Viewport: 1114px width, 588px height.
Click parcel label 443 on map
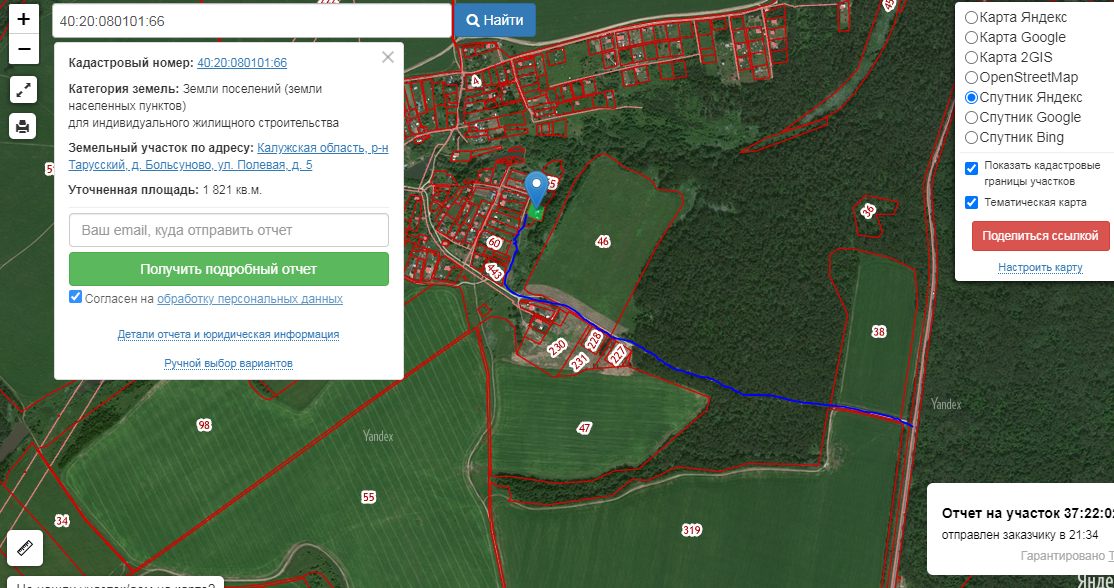pos(494,271)
